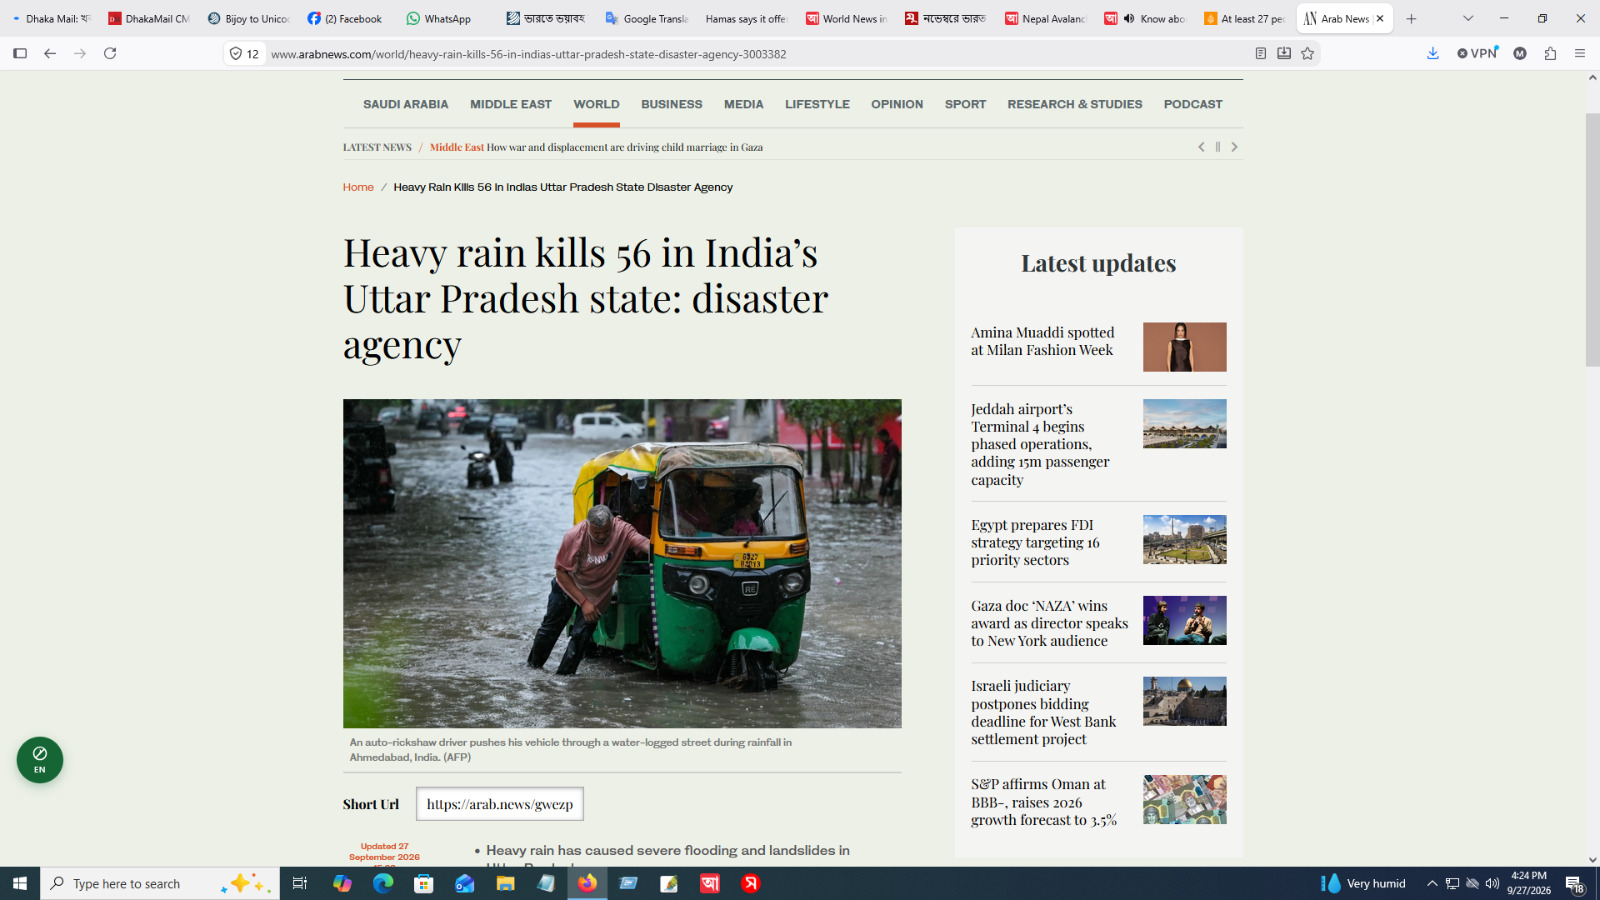Screen dimensions: 1600x900
Task: Open the BUSINESS section
Action: [x=672, y=104]
